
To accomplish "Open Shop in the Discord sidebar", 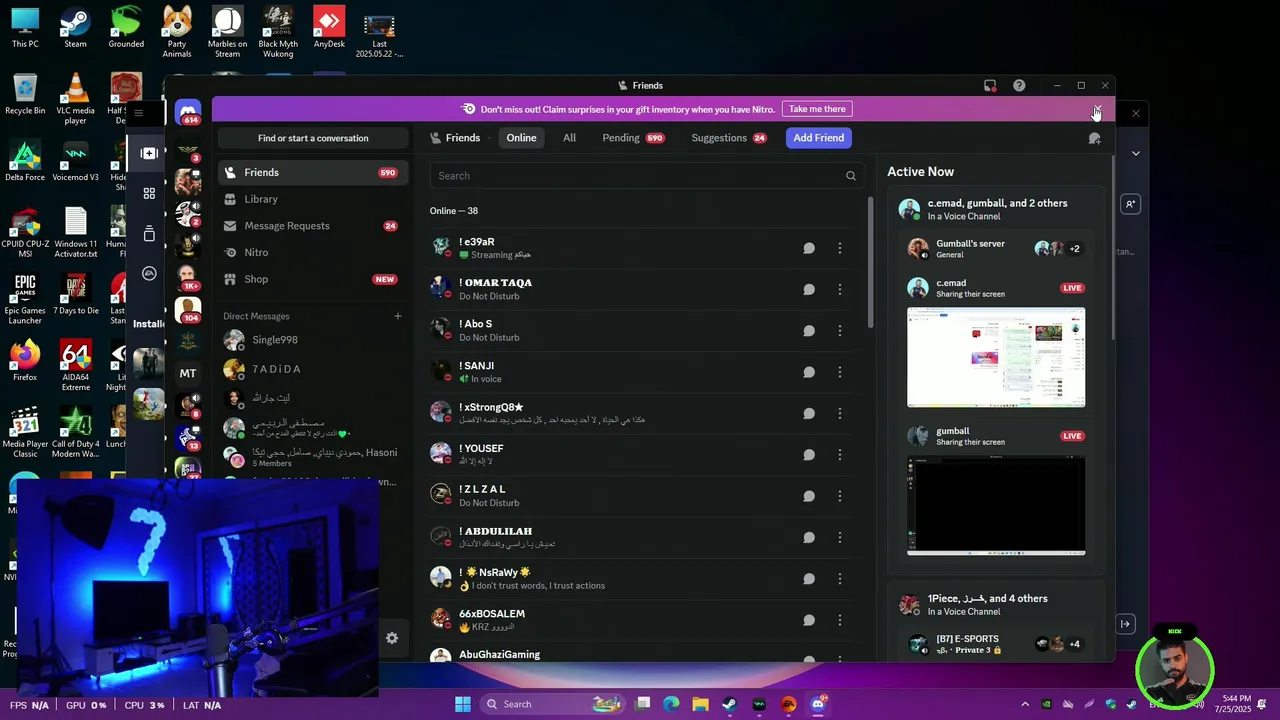I will 313,279.
